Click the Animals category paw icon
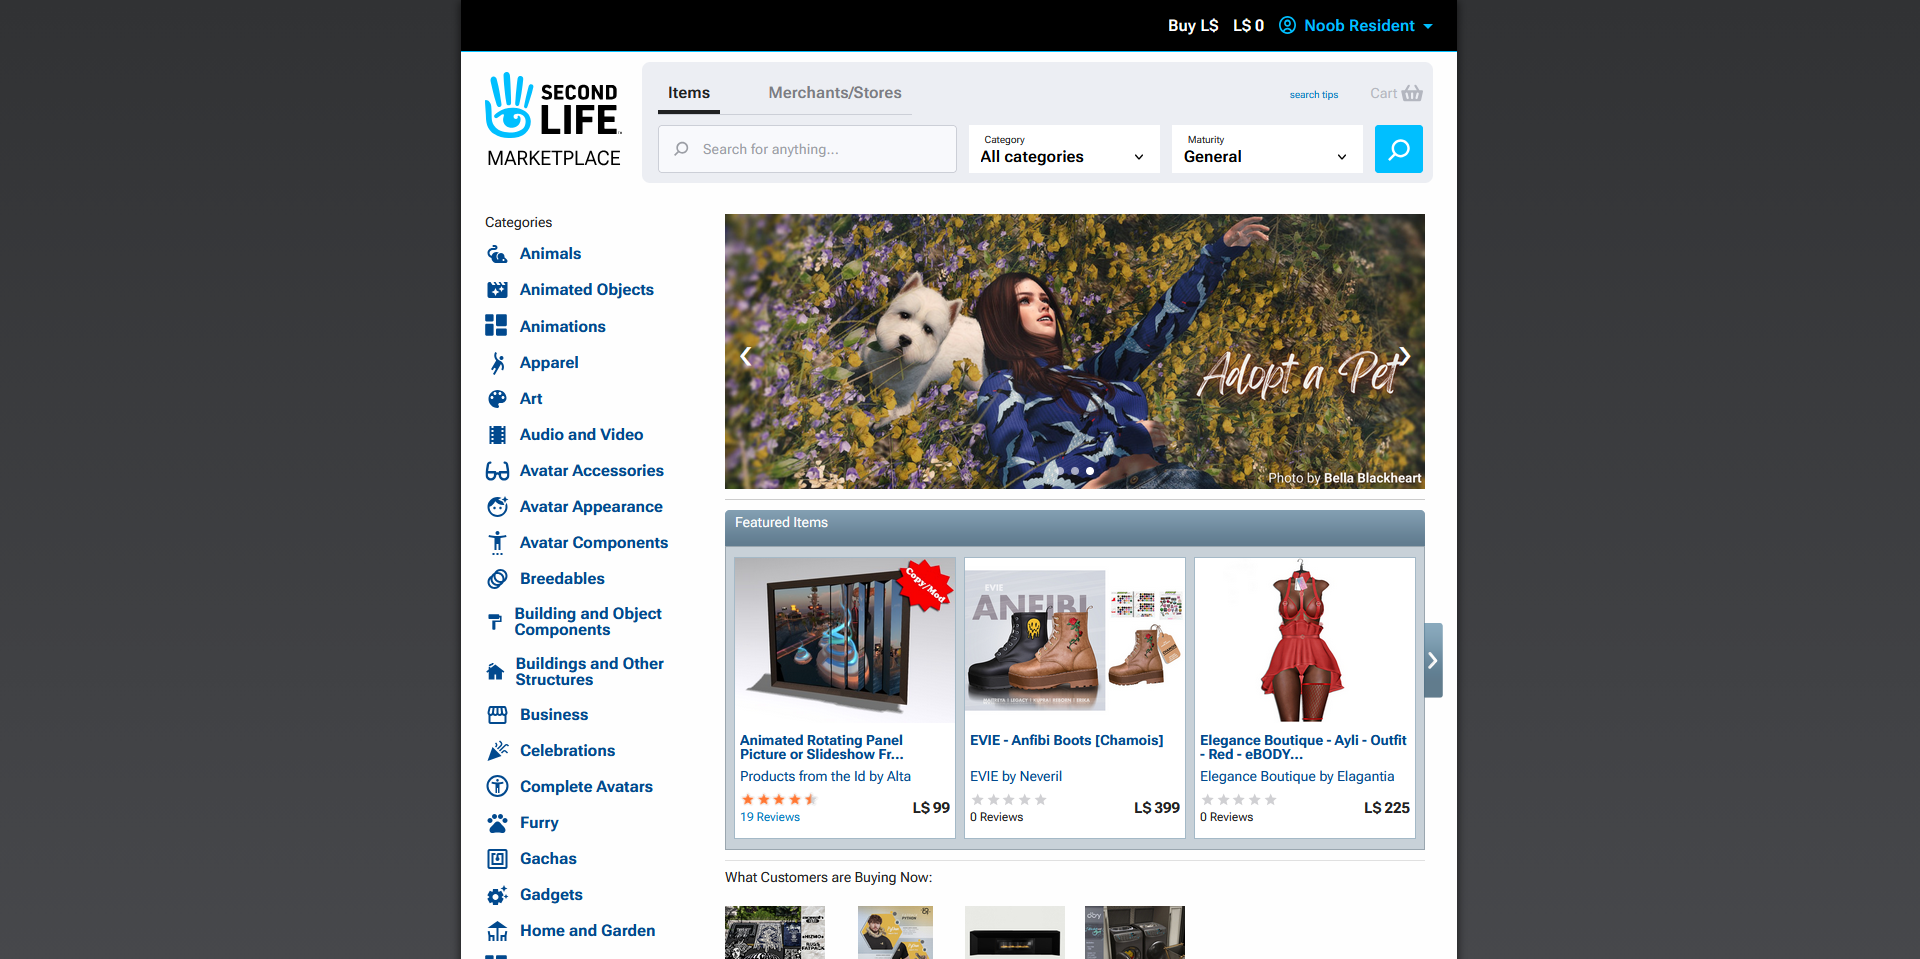This screenshot has height=959, width=1920. tap(497, 254)
